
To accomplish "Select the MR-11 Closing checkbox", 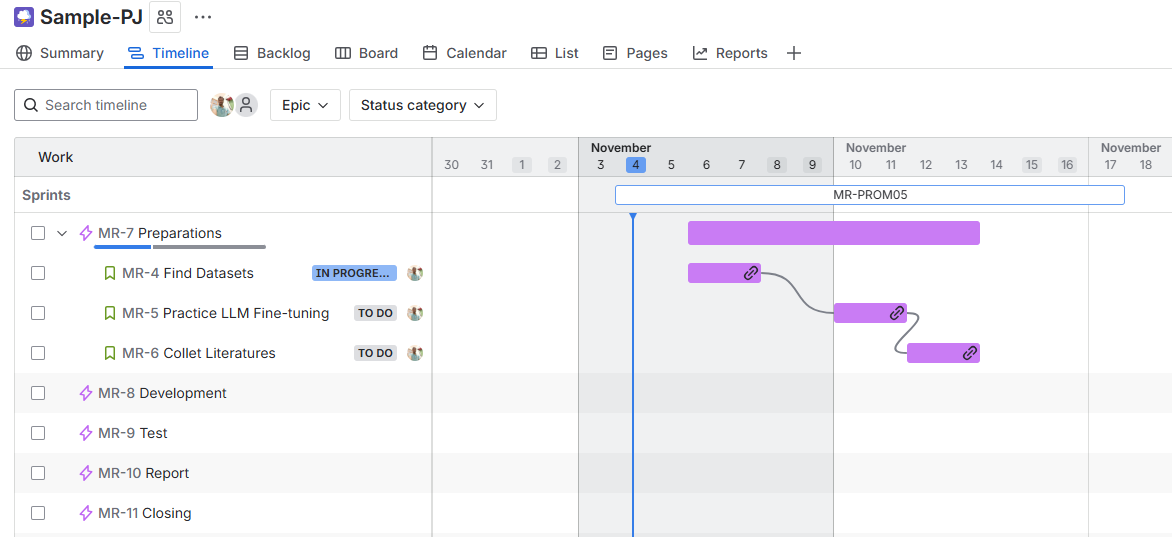I will [x=38, y=513].
